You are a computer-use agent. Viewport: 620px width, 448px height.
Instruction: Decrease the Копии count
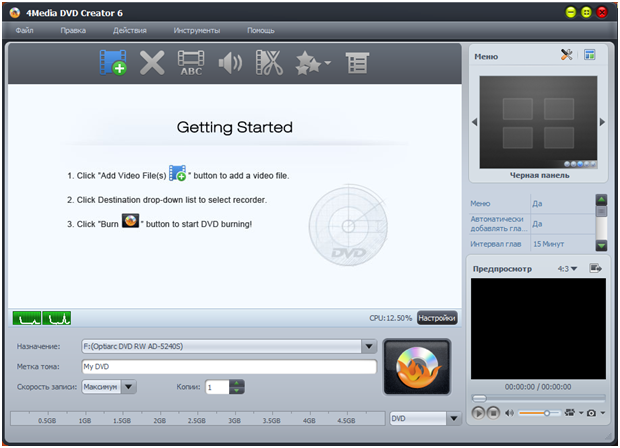[236, 390]
